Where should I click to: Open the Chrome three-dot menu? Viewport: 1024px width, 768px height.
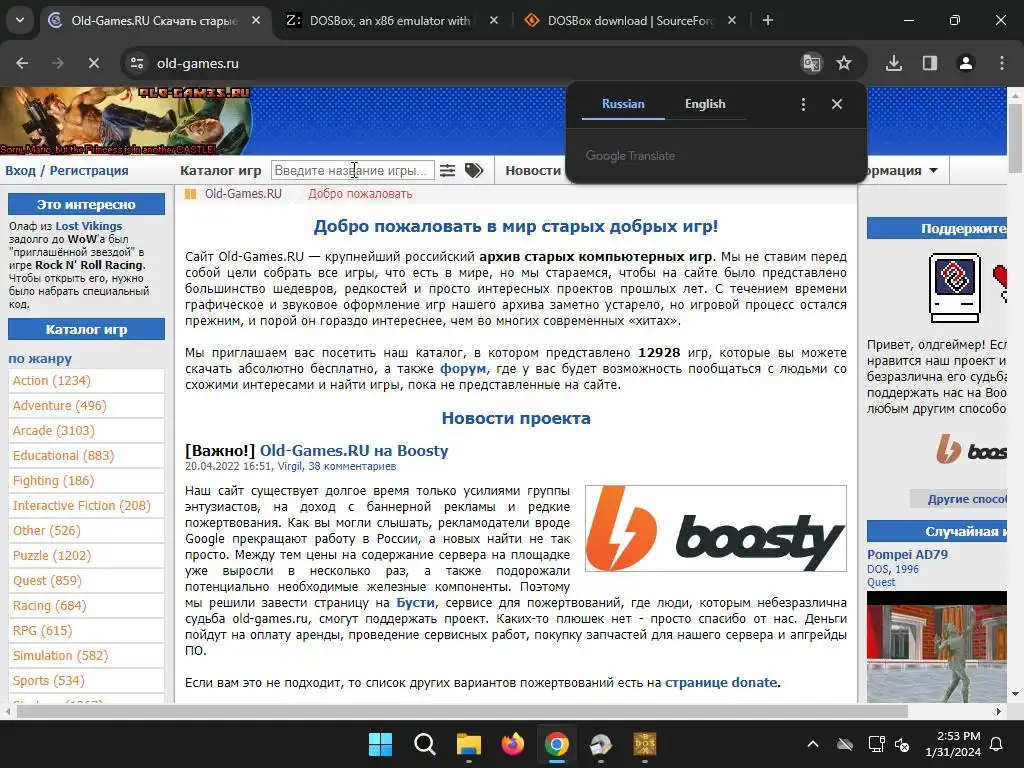tap(1002, 63)
